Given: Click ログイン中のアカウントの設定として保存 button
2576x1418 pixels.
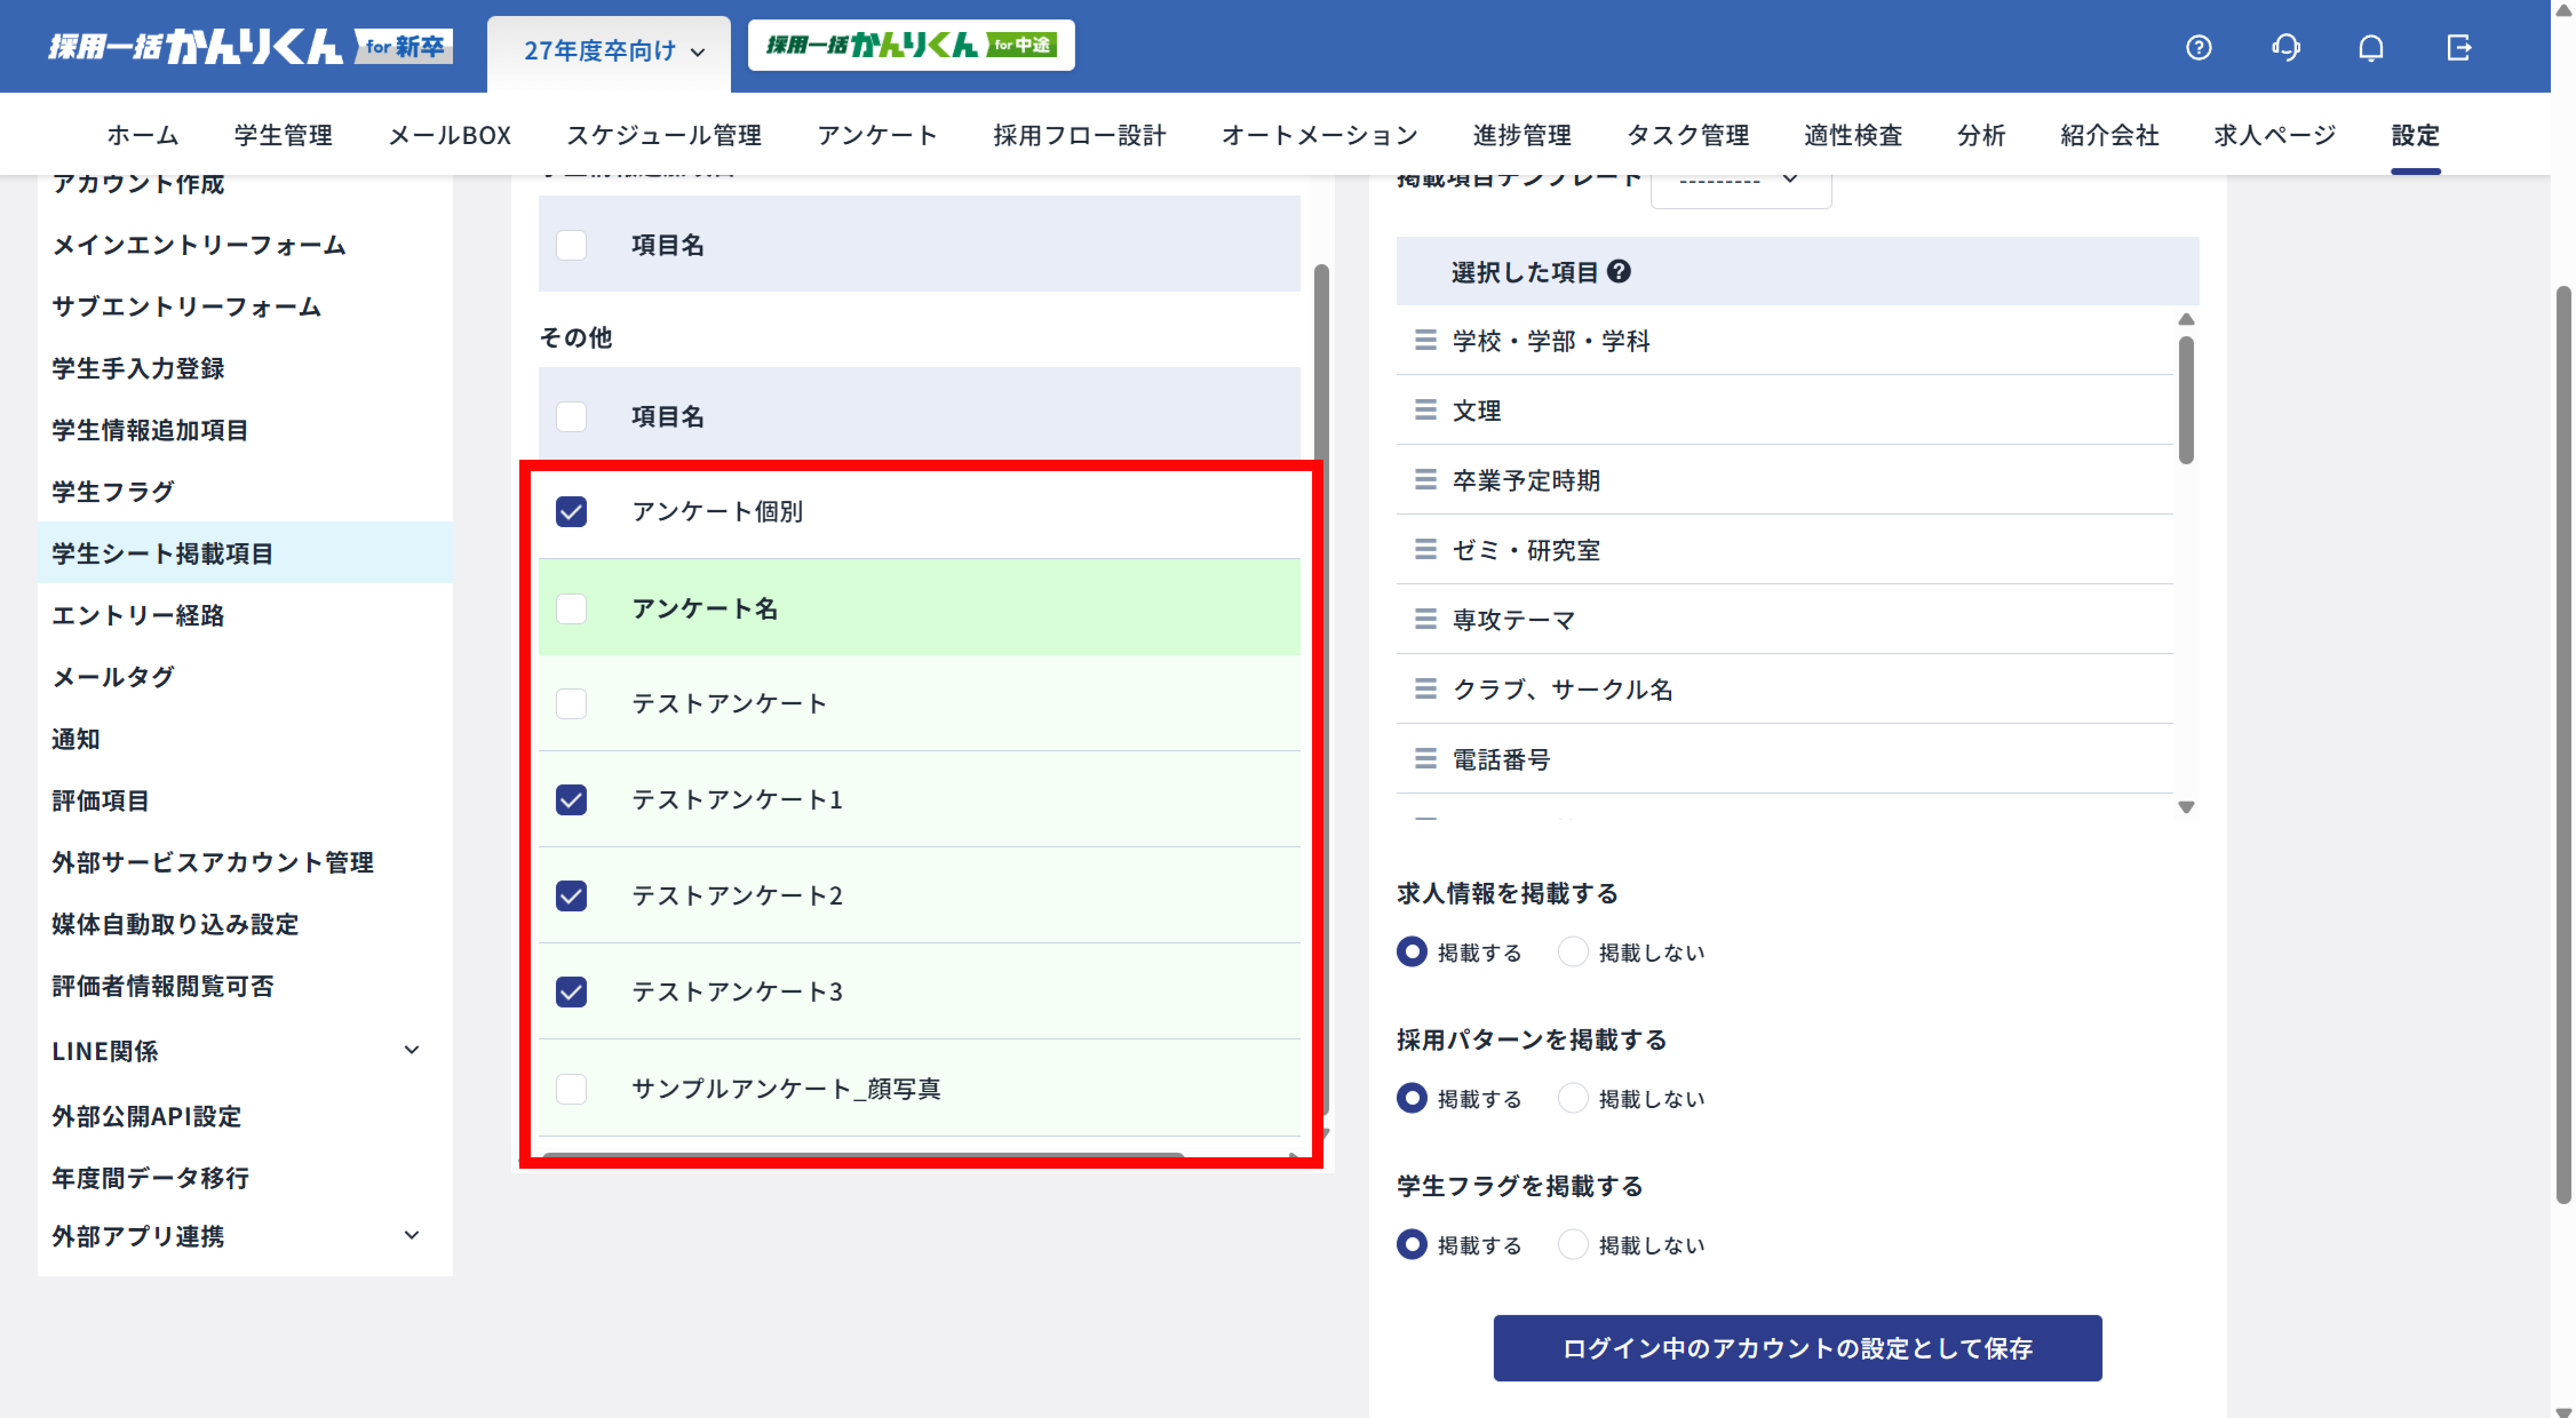Looking at the screenshot, I should coord(1797,1347).
